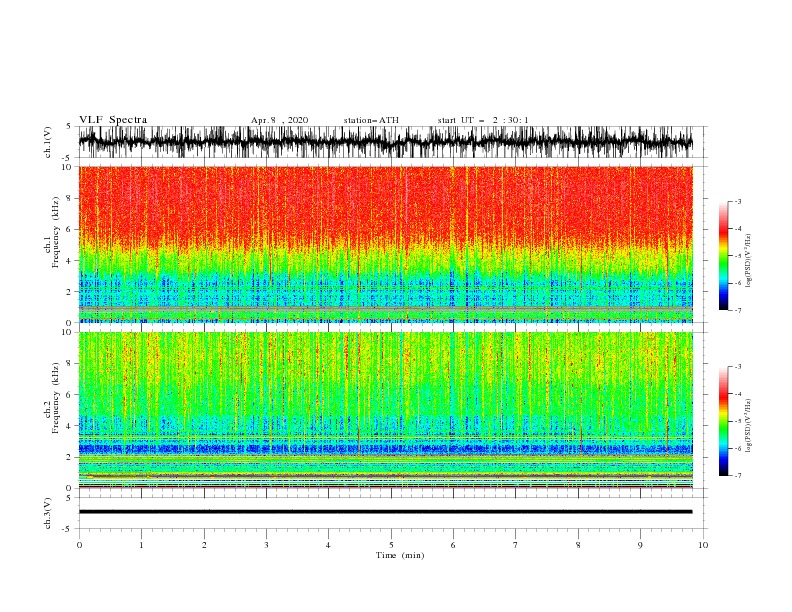The height and width of the screenshot is (612, 792).
Task: Click the "Time (min)" axis label
Action: pyautogui.click(x=400, y=555)
